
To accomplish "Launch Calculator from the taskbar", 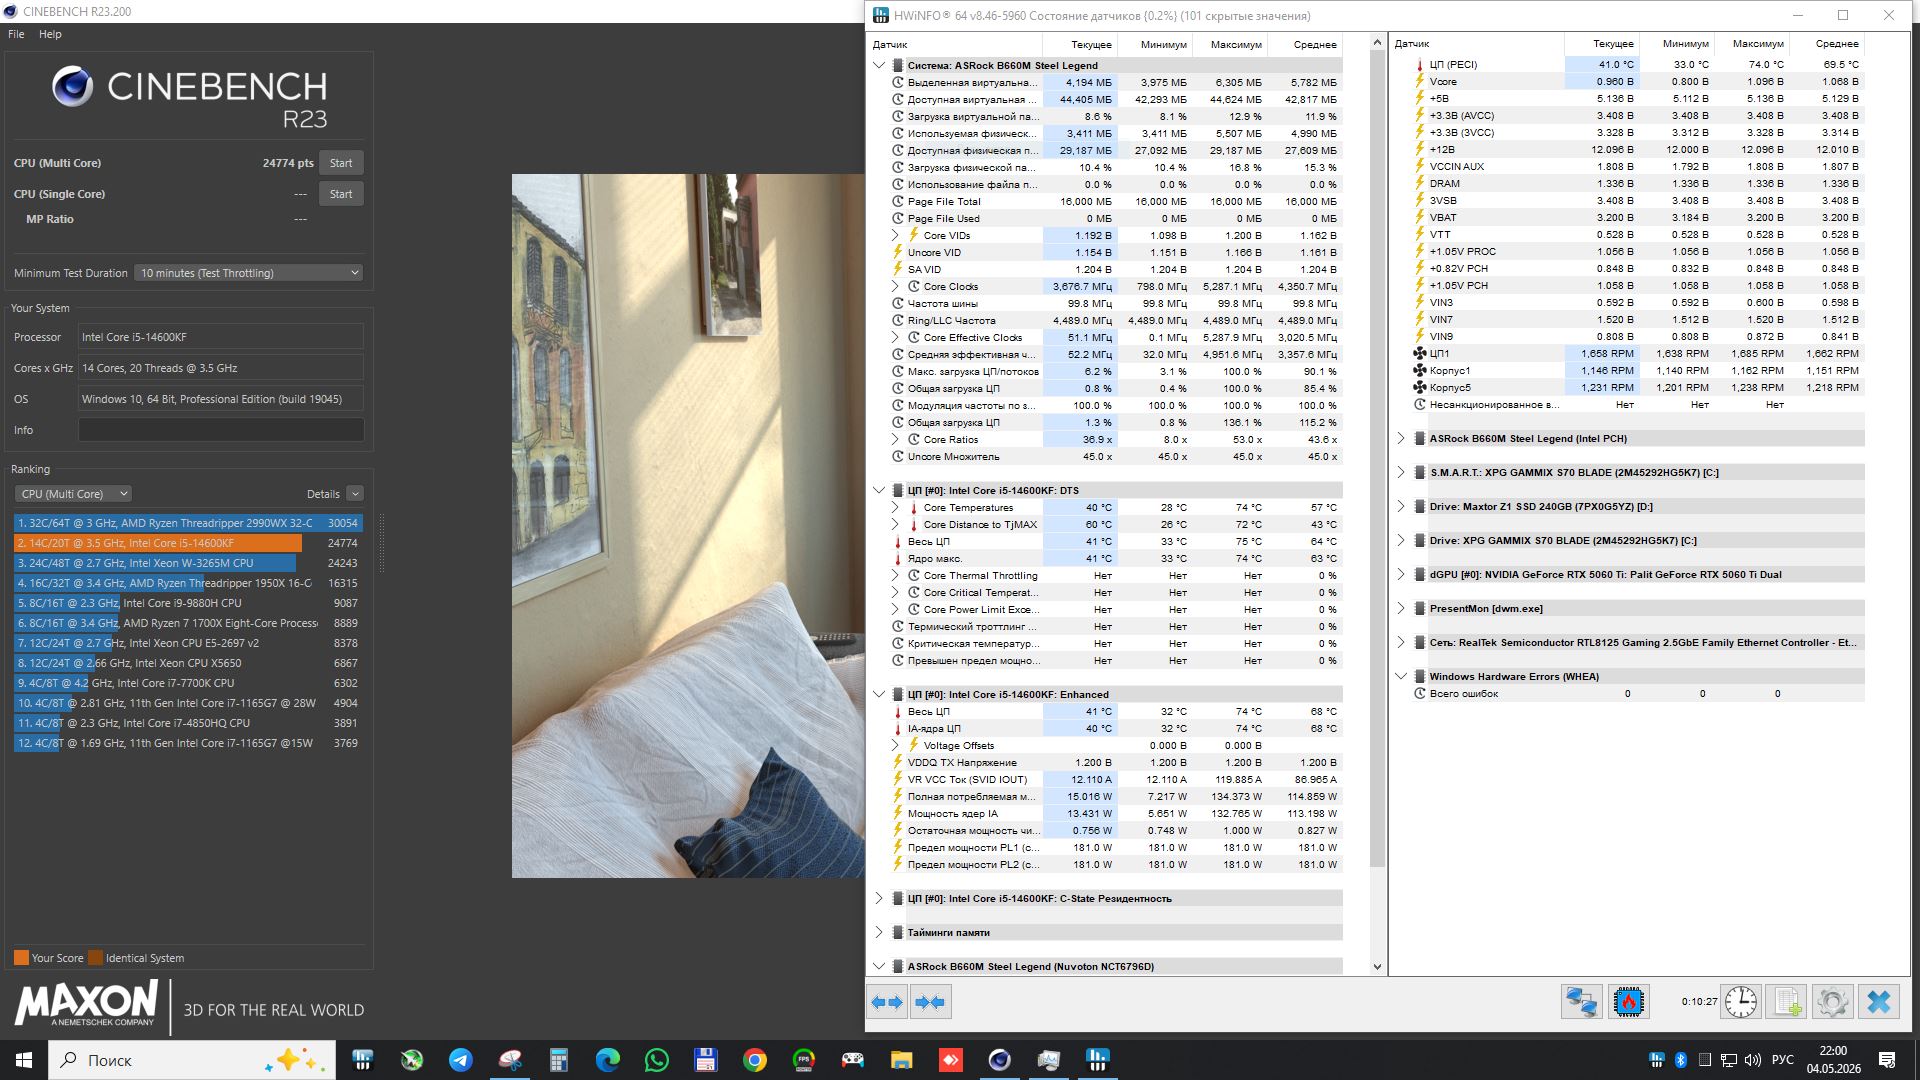I will click(559, 1060).
